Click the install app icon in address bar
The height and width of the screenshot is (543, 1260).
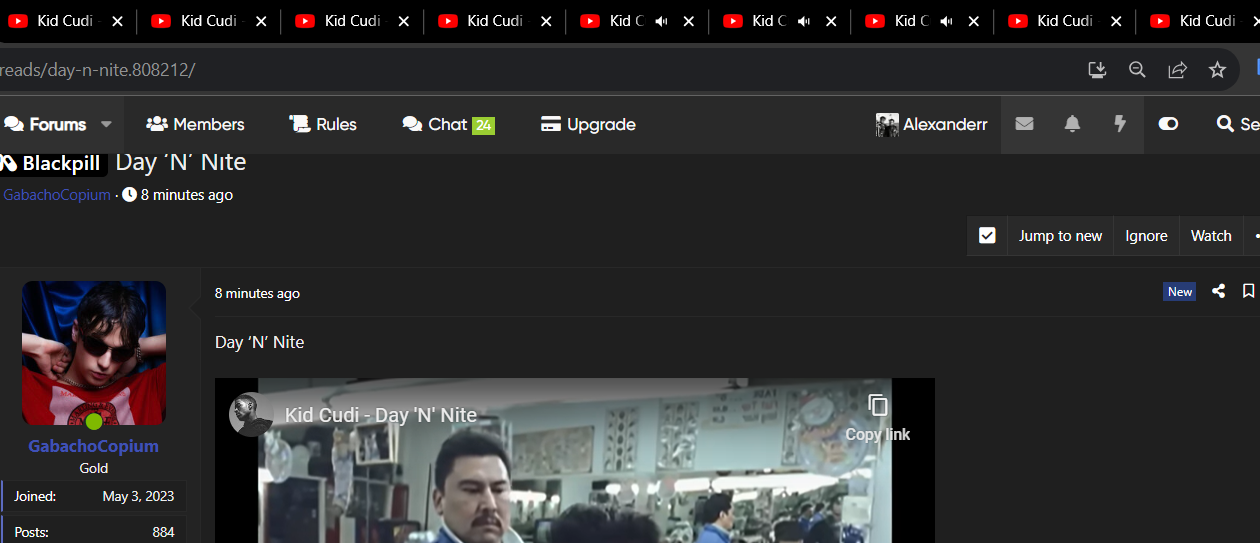[x=1097, y=69]
